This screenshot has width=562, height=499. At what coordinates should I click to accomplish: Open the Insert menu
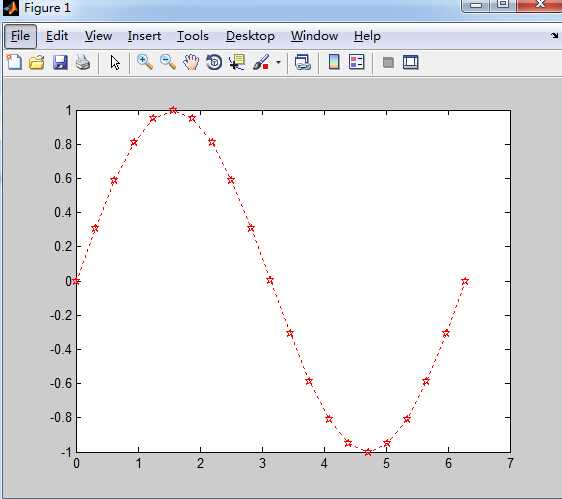click(144, 36)
